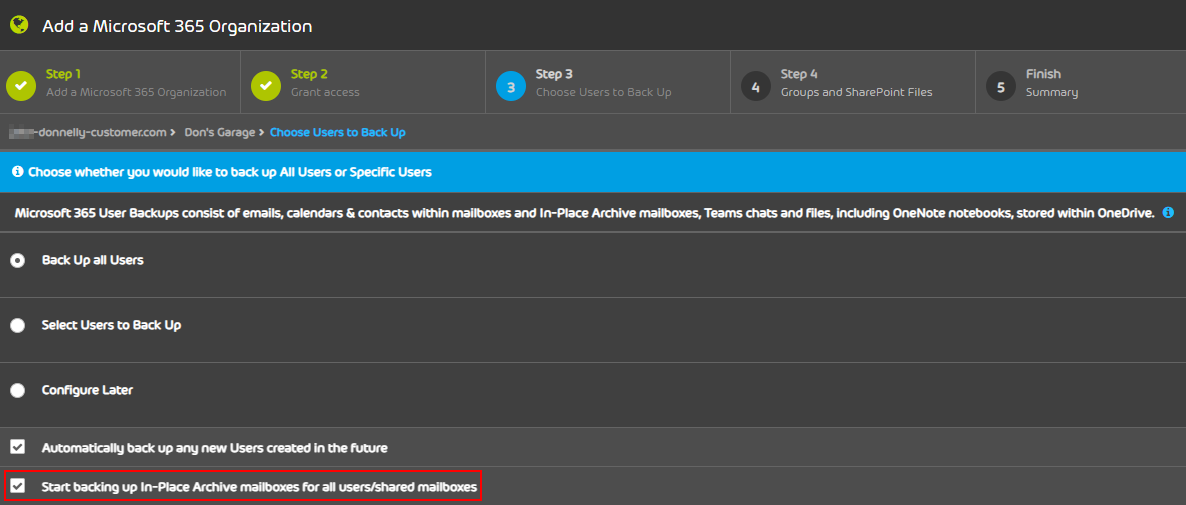
Task: Click the Finish step number 5 circle
Action: pos(1001,86)
